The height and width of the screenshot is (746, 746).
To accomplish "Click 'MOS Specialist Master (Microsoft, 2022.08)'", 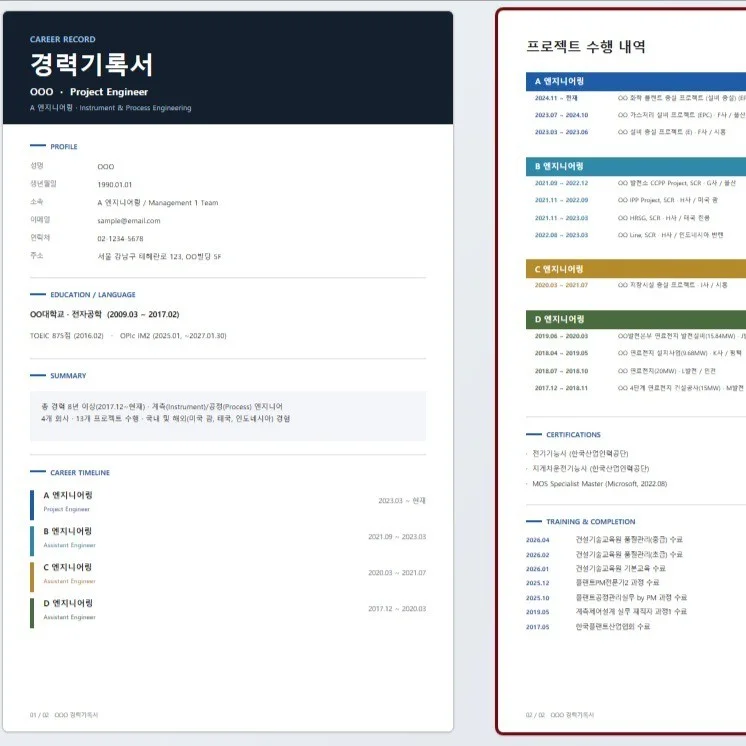I will [599, 484].
